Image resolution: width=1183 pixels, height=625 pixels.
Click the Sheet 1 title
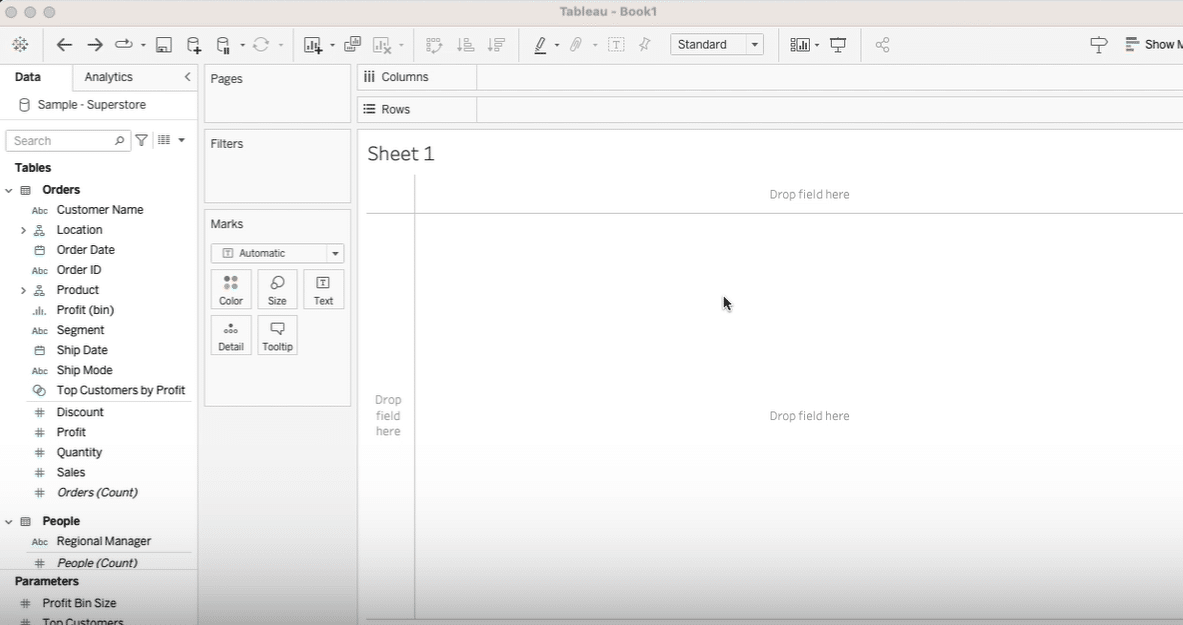(401, 154)
